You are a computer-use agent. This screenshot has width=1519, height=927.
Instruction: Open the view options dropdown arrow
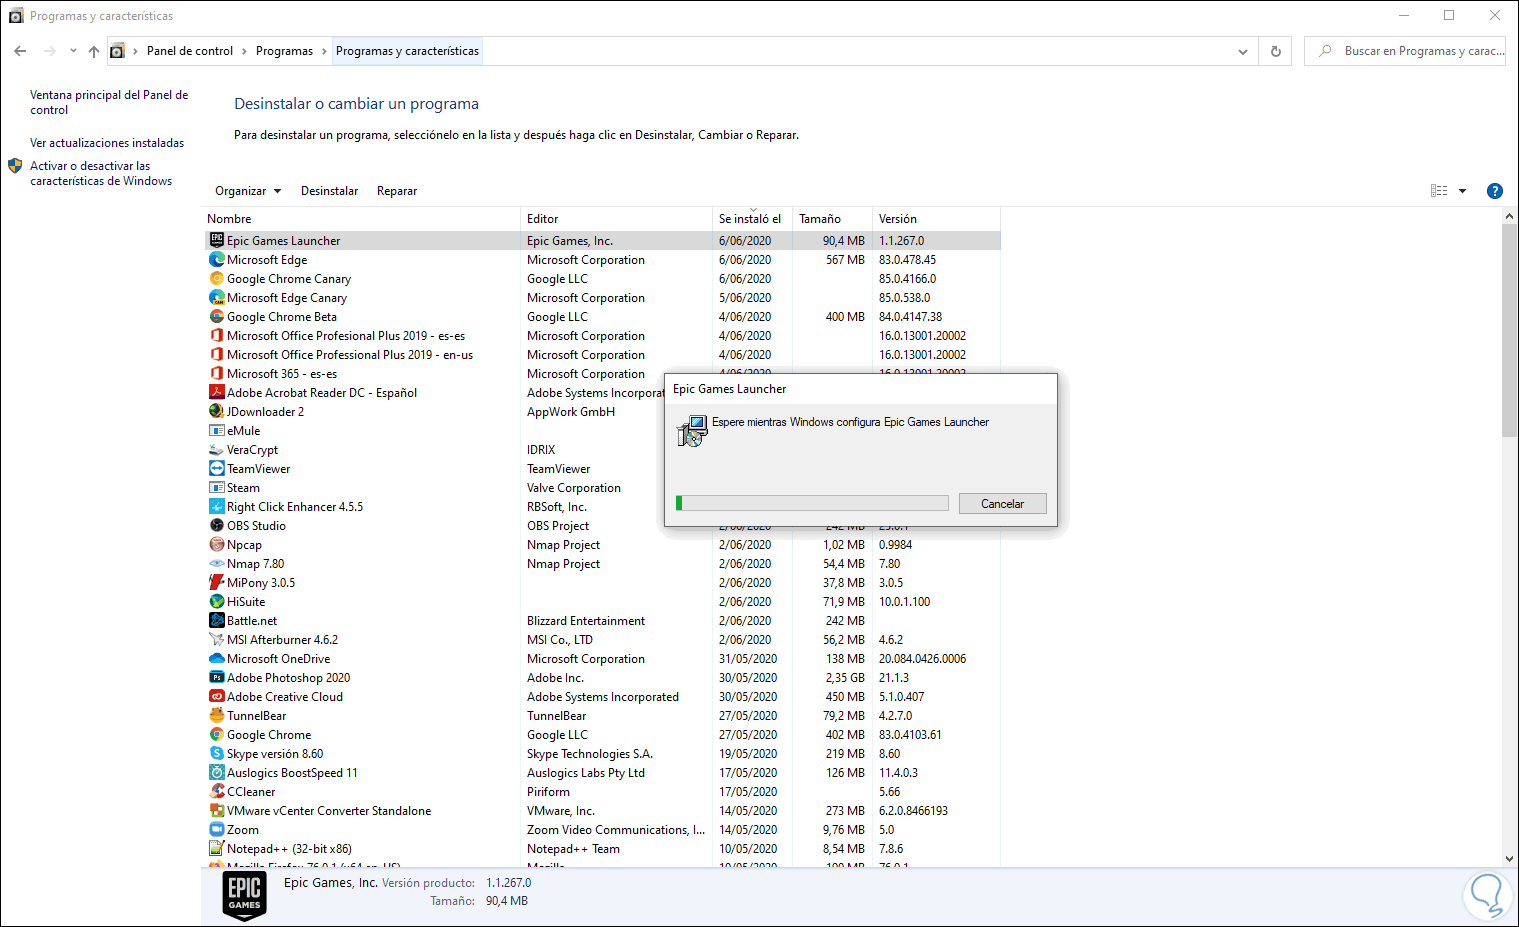tap(1462, 191)
